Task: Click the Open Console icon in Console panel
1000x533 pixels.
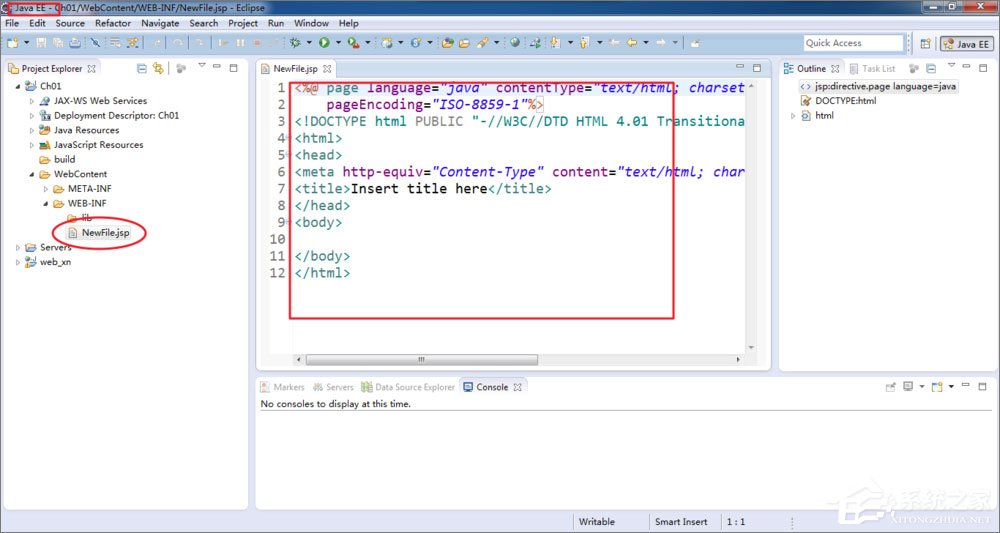Action: click(936, 387)
